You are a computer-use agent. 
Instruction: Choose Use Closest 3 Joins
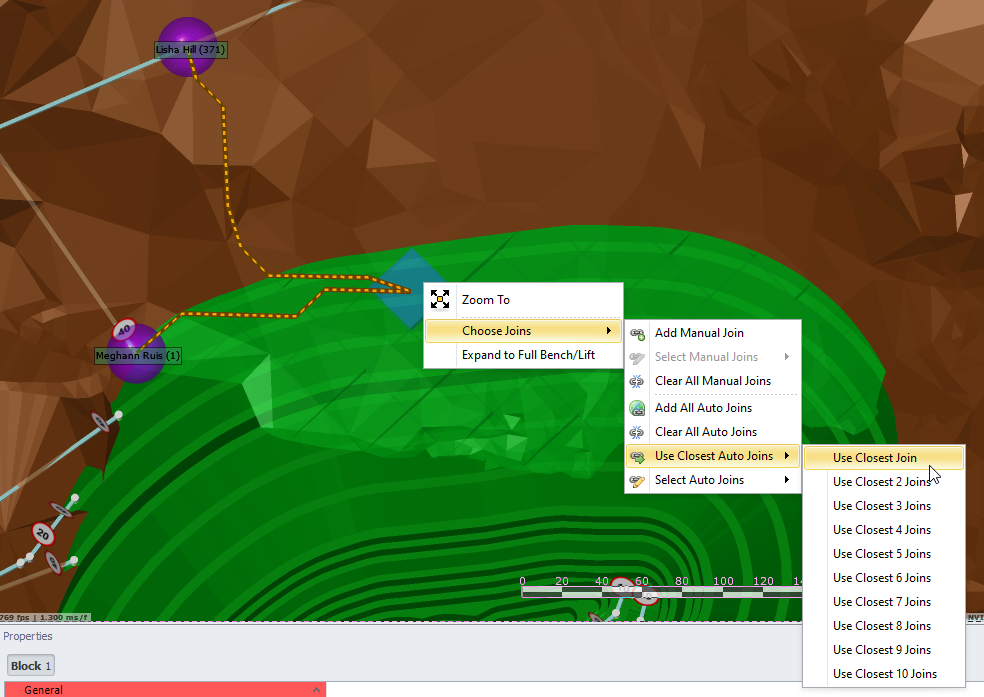tap(884, 506)
